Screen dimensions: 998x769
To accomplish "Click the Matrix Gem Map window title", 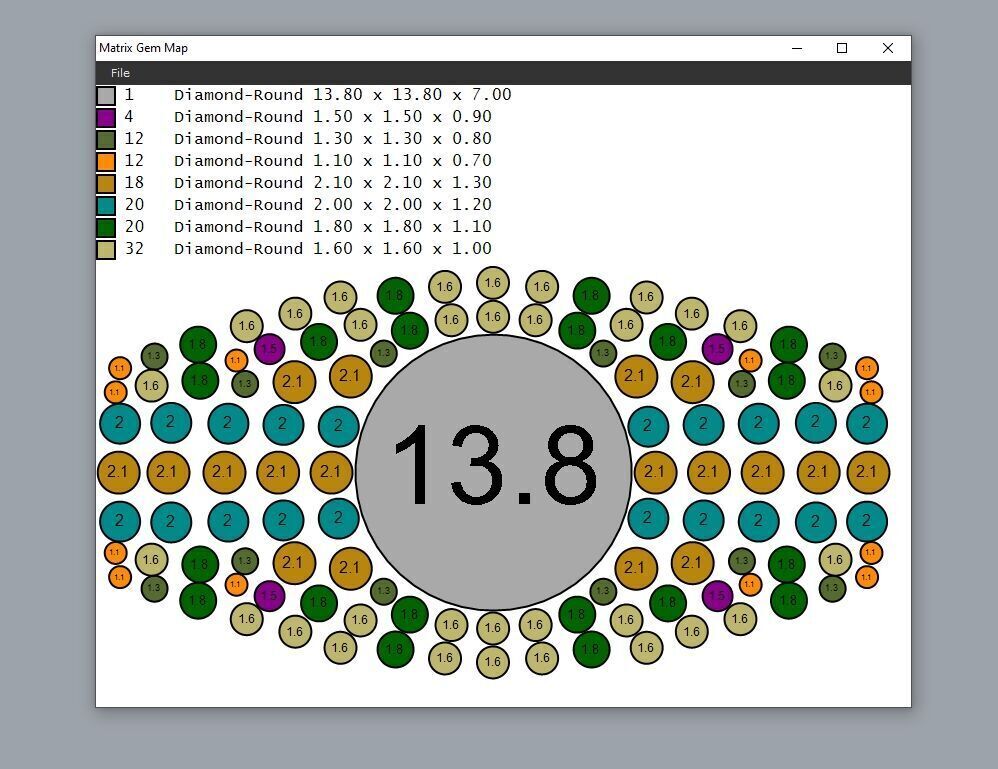I will click(x=143, y=48).
